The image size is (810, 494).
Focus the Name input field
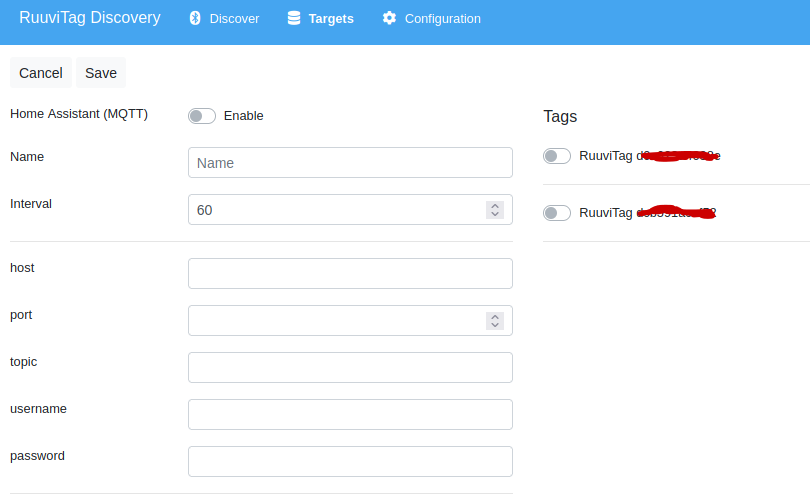tap(350, 163)
